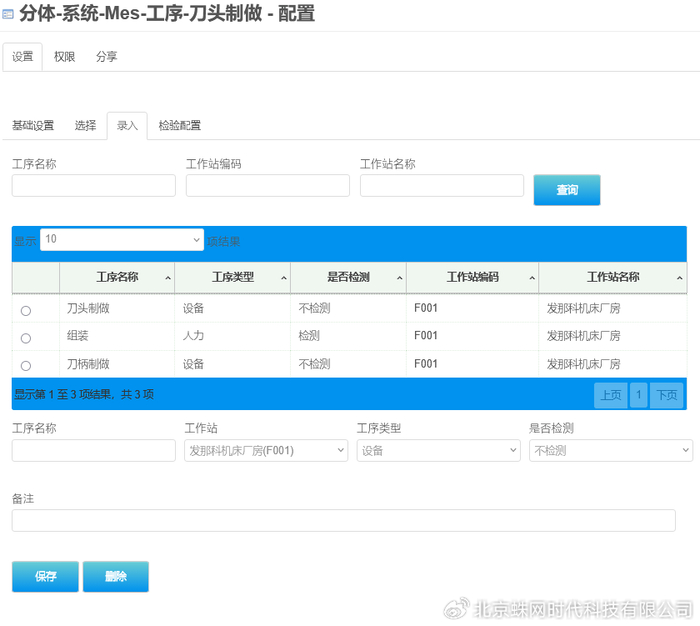Switch to the 分享 tab
Viewport: 700px width, 626px height.
(x=106, y=57)
